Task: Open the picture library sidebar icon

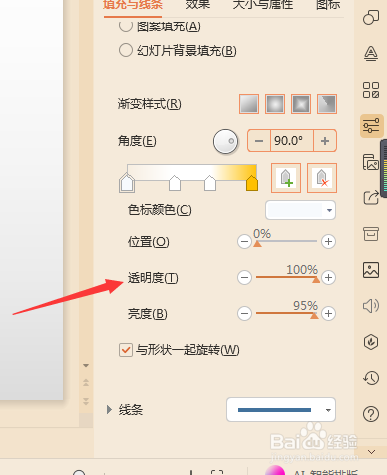Action: point(371,162)
